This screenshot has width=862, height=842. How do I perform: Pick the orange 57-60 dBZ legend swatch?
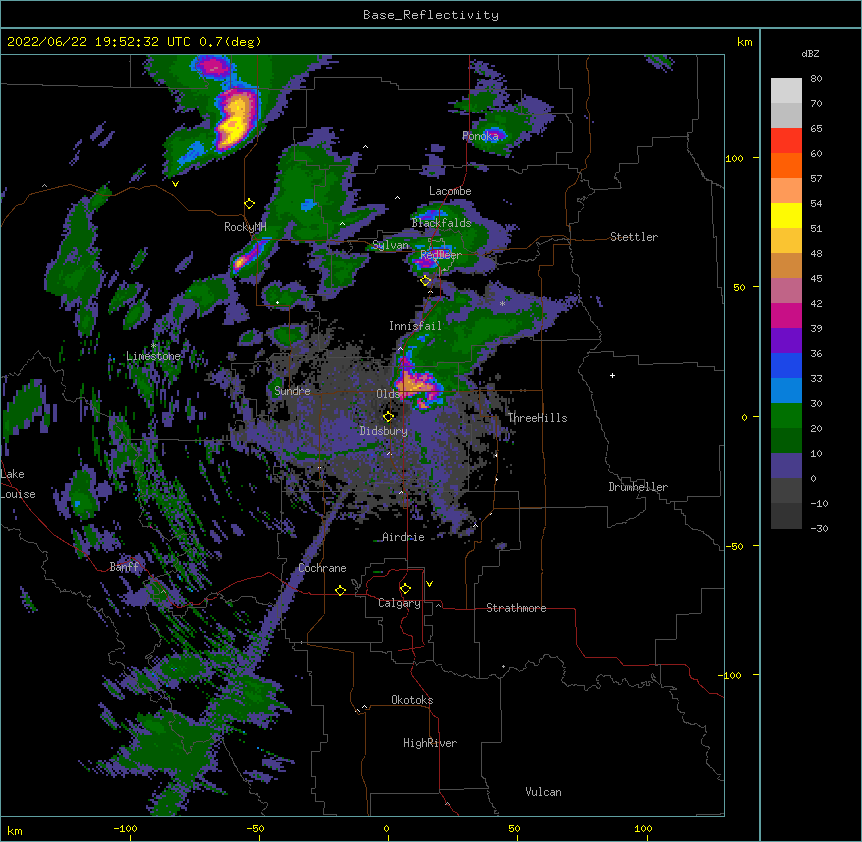[786, 165]
